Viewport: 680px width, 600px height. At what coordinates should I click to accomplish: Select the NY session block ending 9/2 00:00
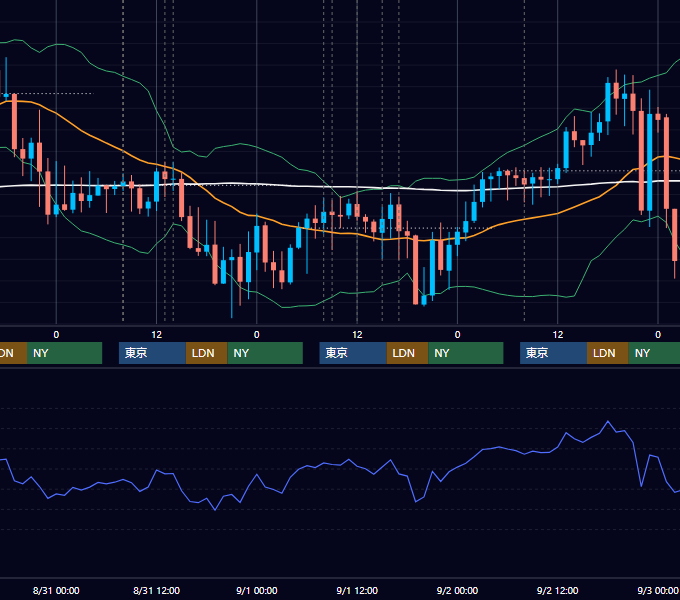[466, 353]
